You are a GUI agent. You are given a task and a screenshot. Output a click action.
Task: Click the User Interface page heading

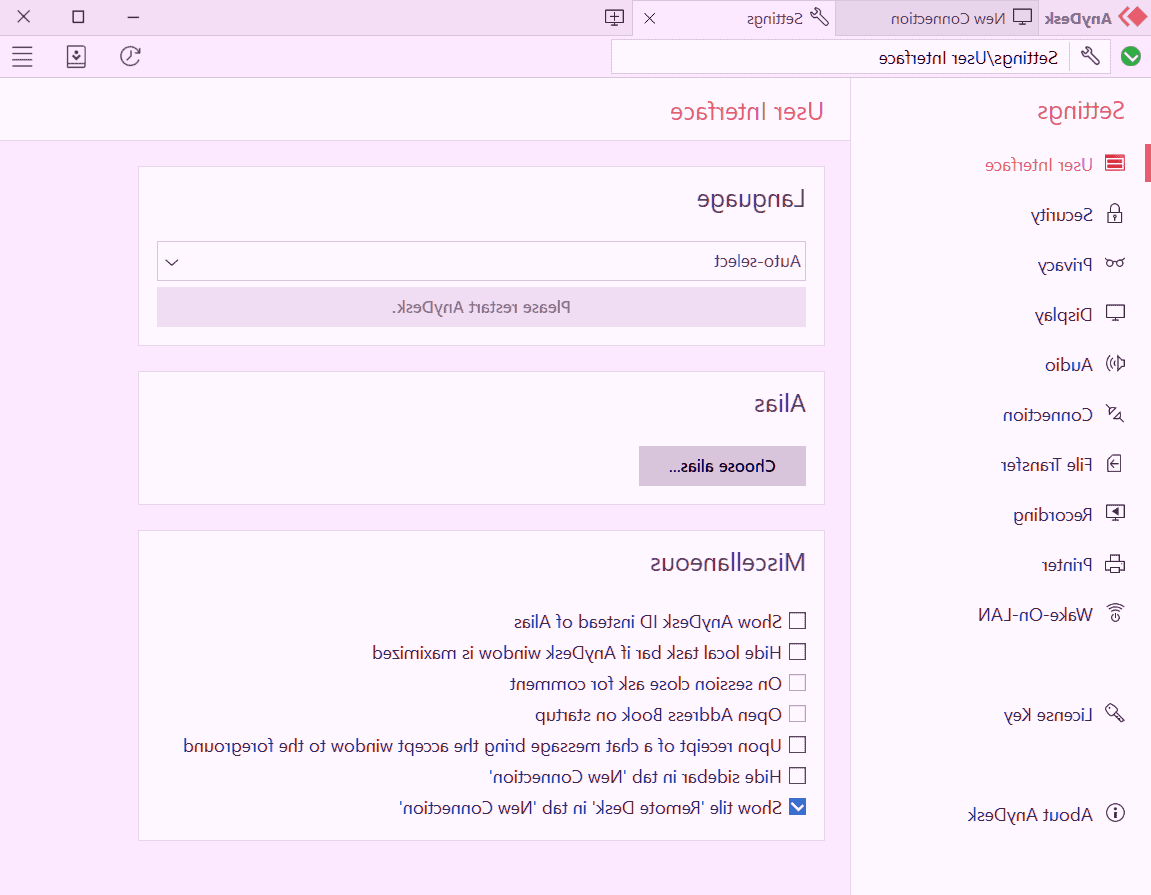(x=747, y=112)
